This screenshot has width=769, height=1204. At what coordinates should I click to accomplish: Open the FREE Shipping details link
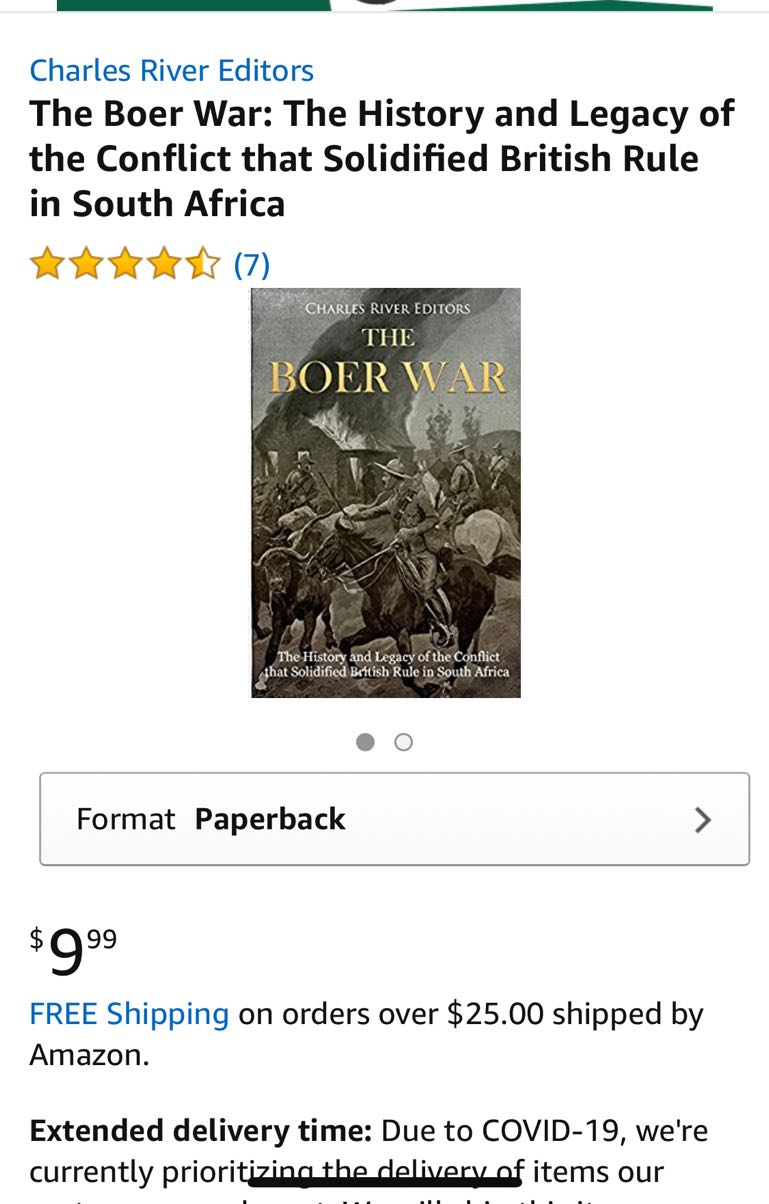129,1014
